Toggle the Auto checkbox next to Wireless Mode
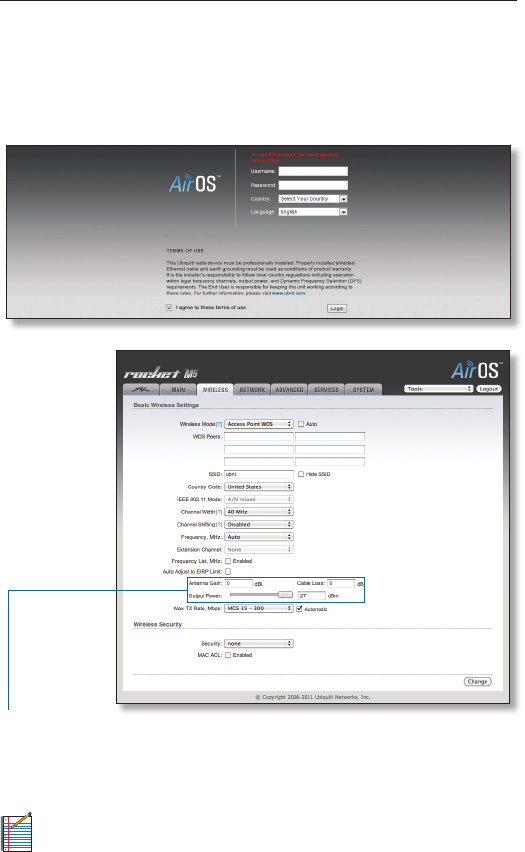 tap(301, 424)
